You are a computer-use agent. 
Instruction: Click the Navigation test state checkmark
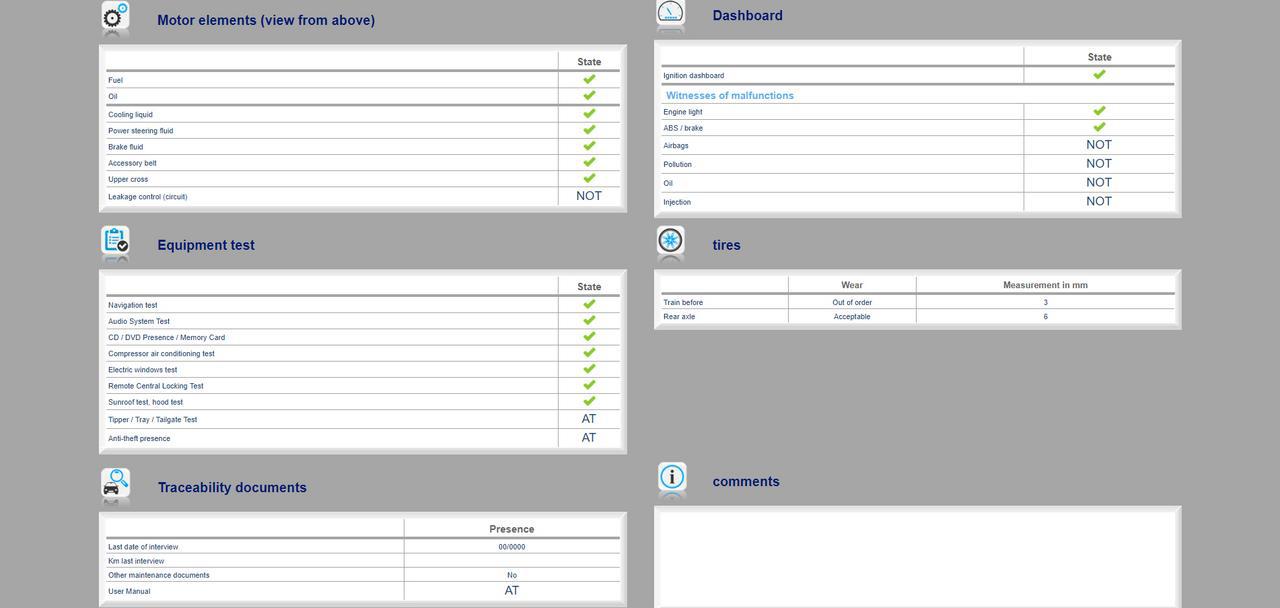coord(589,305)
